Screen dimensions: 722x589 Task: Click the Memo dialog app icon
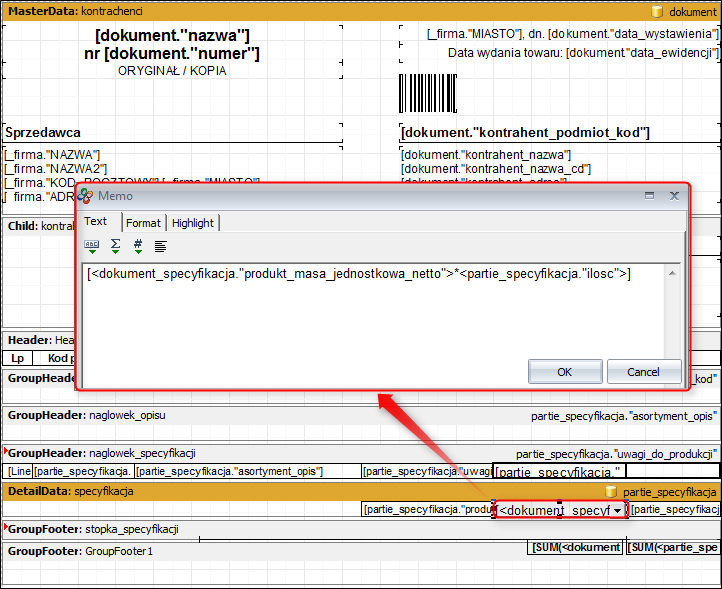86,196
